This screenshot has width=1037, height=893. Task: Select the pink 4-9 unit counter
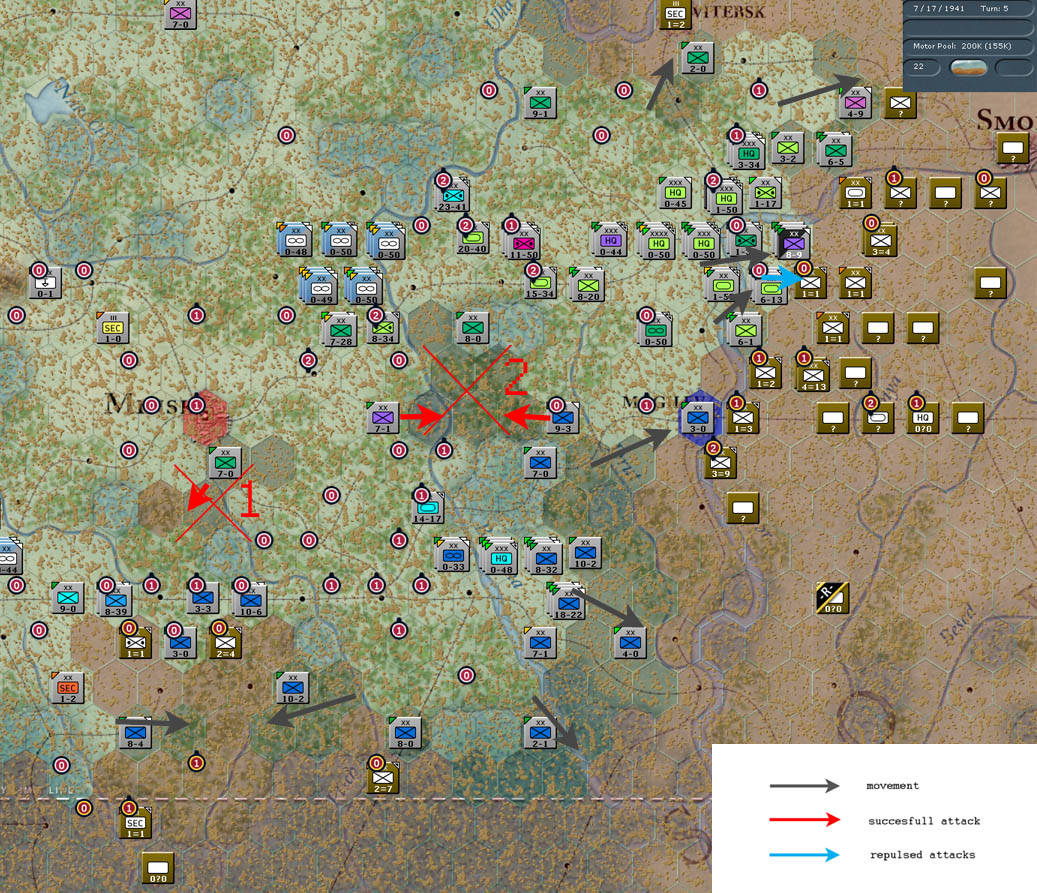coord(854,103)
